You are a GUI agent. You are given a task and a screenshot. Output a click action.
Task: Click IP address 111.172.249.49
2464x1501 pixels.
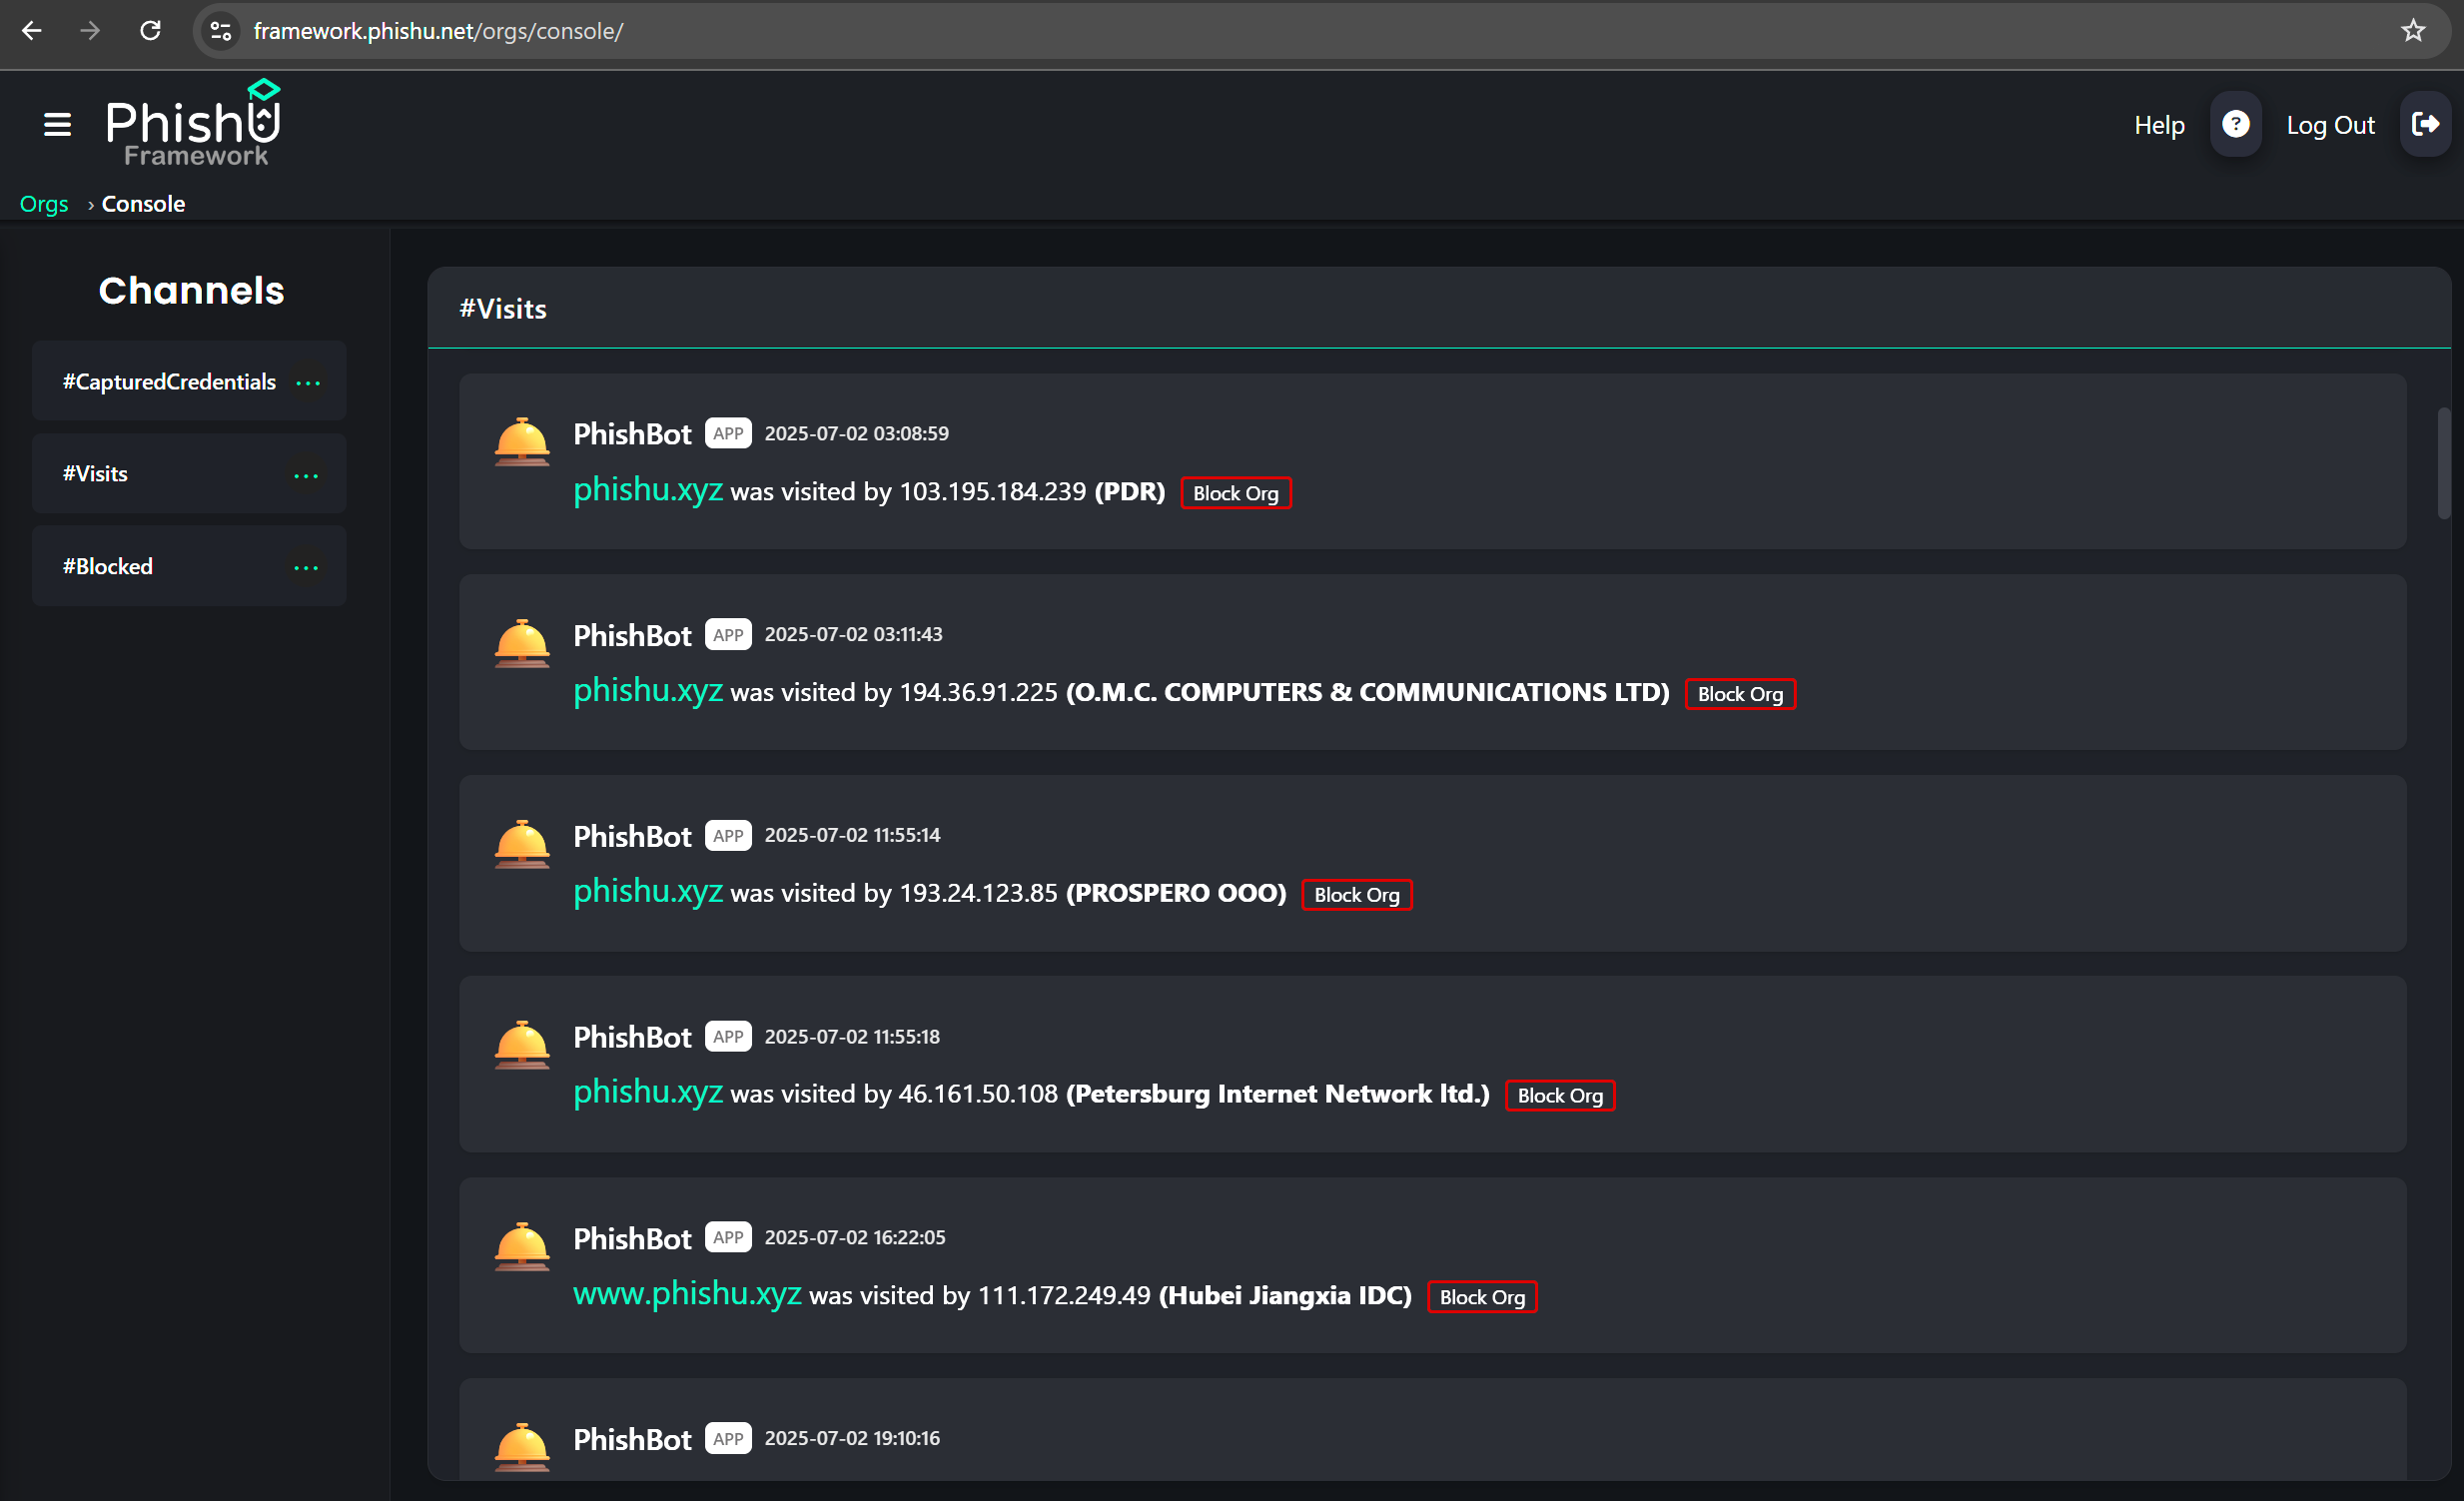[x=1063, y=1295]
